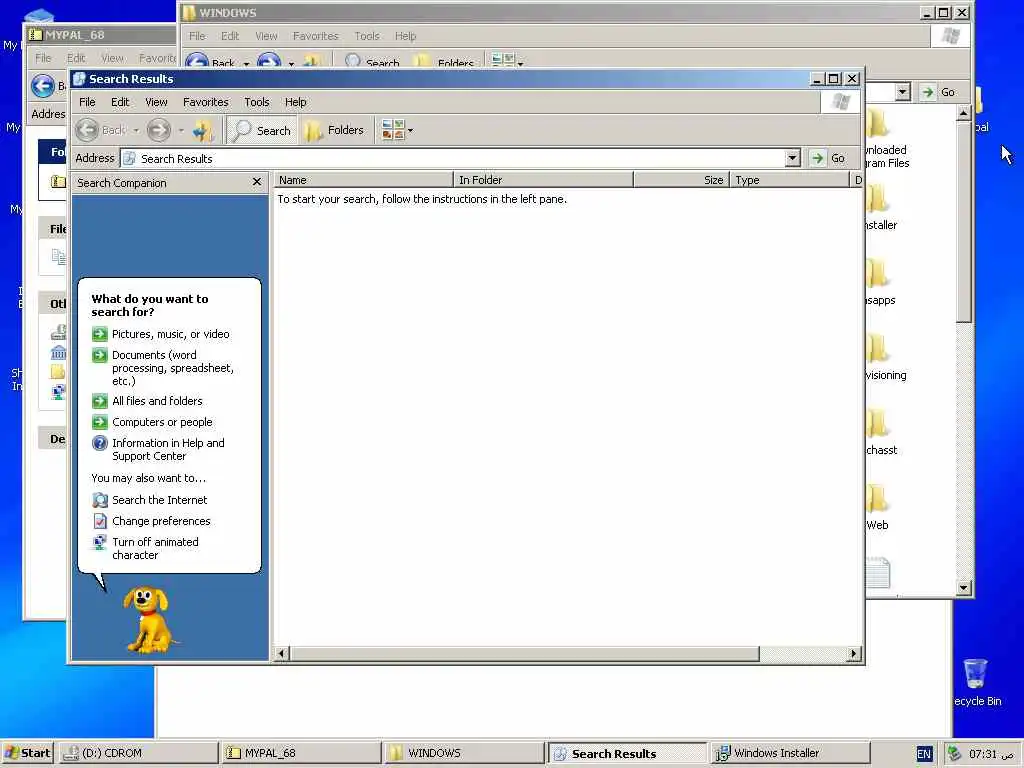Click the Start button

pos(27,753)
